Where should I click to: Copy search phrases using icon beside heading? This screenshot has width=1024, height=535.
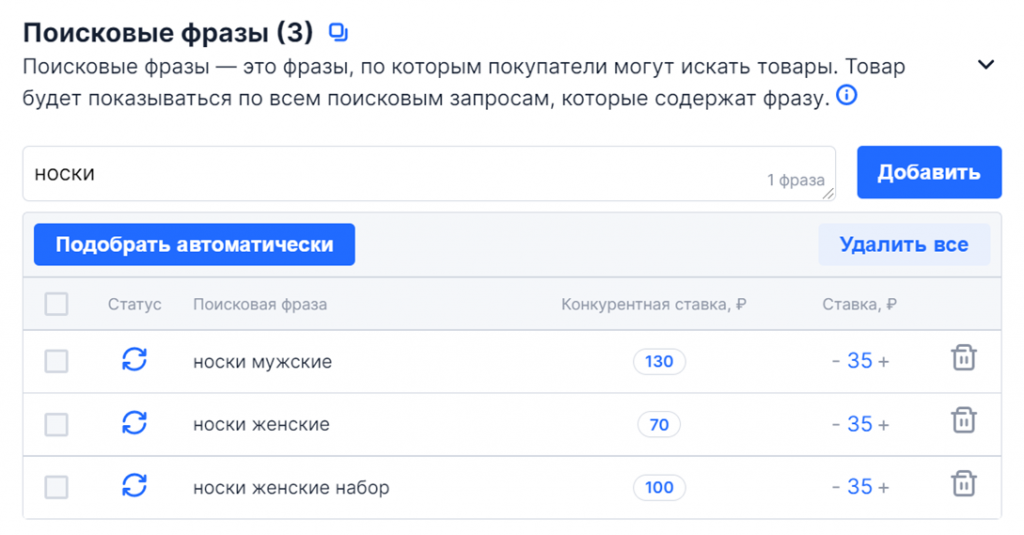[x=338, y=33]
